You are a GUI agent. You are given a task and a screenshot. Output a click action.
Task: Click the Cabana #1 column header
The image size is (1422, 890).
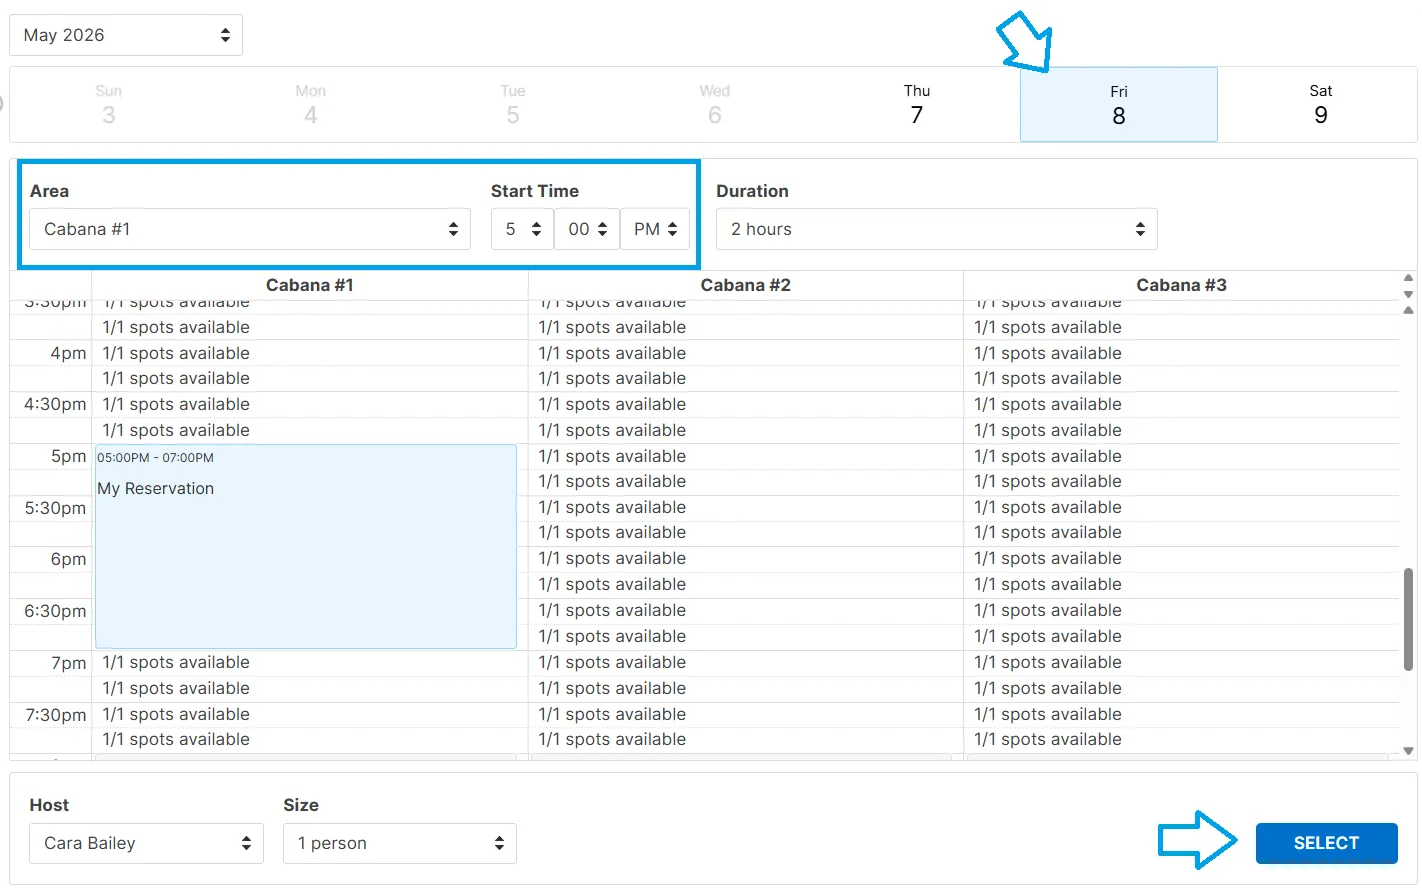[310, 285]
